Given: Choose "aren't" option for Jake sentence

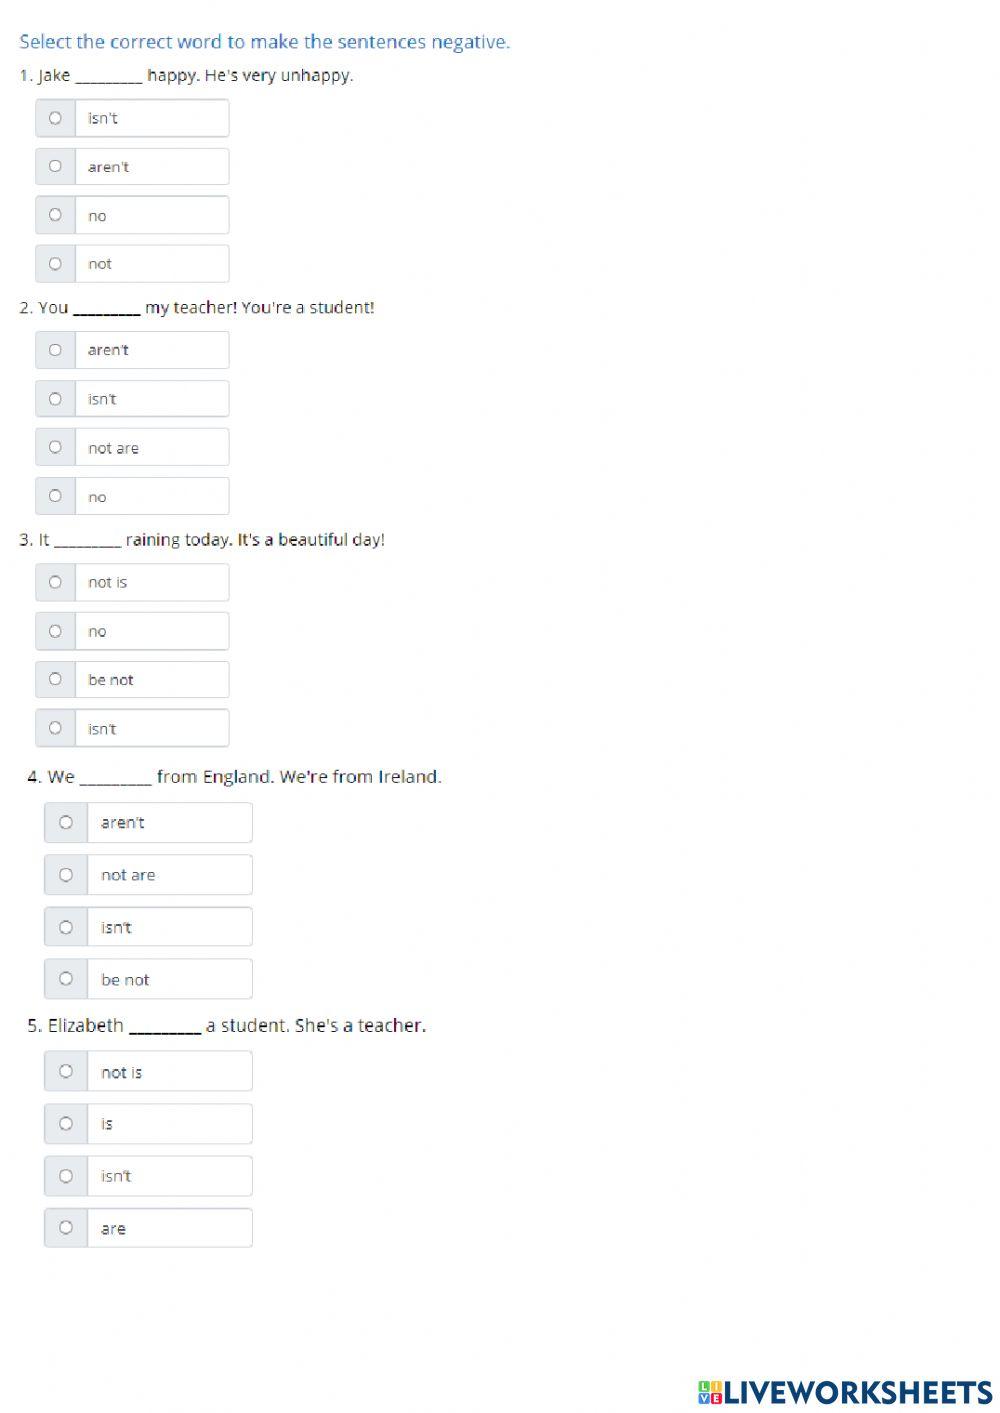Looking at the screenshot, I should coord(55,166).
